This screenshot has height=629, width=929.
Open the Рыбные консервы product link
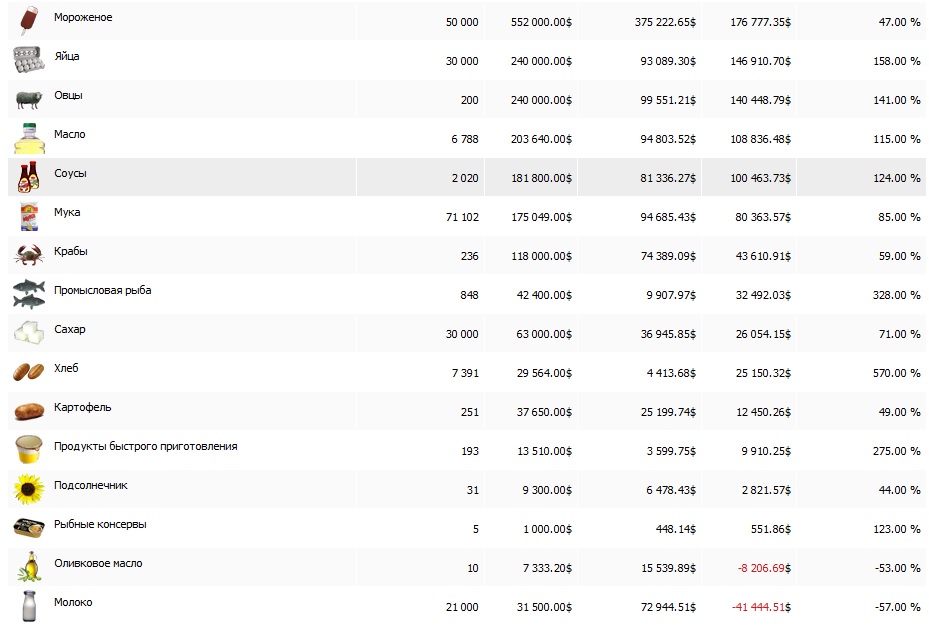point(100,525)
